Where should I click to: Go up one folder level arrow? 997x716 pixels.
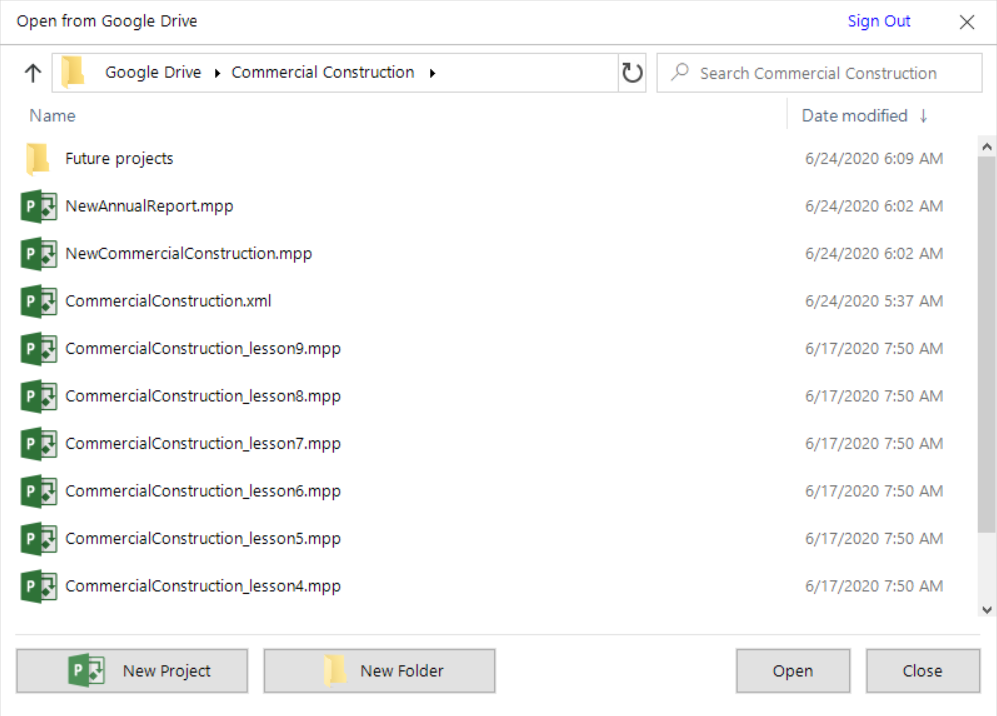pyautogui.click(x=33, y=72)
